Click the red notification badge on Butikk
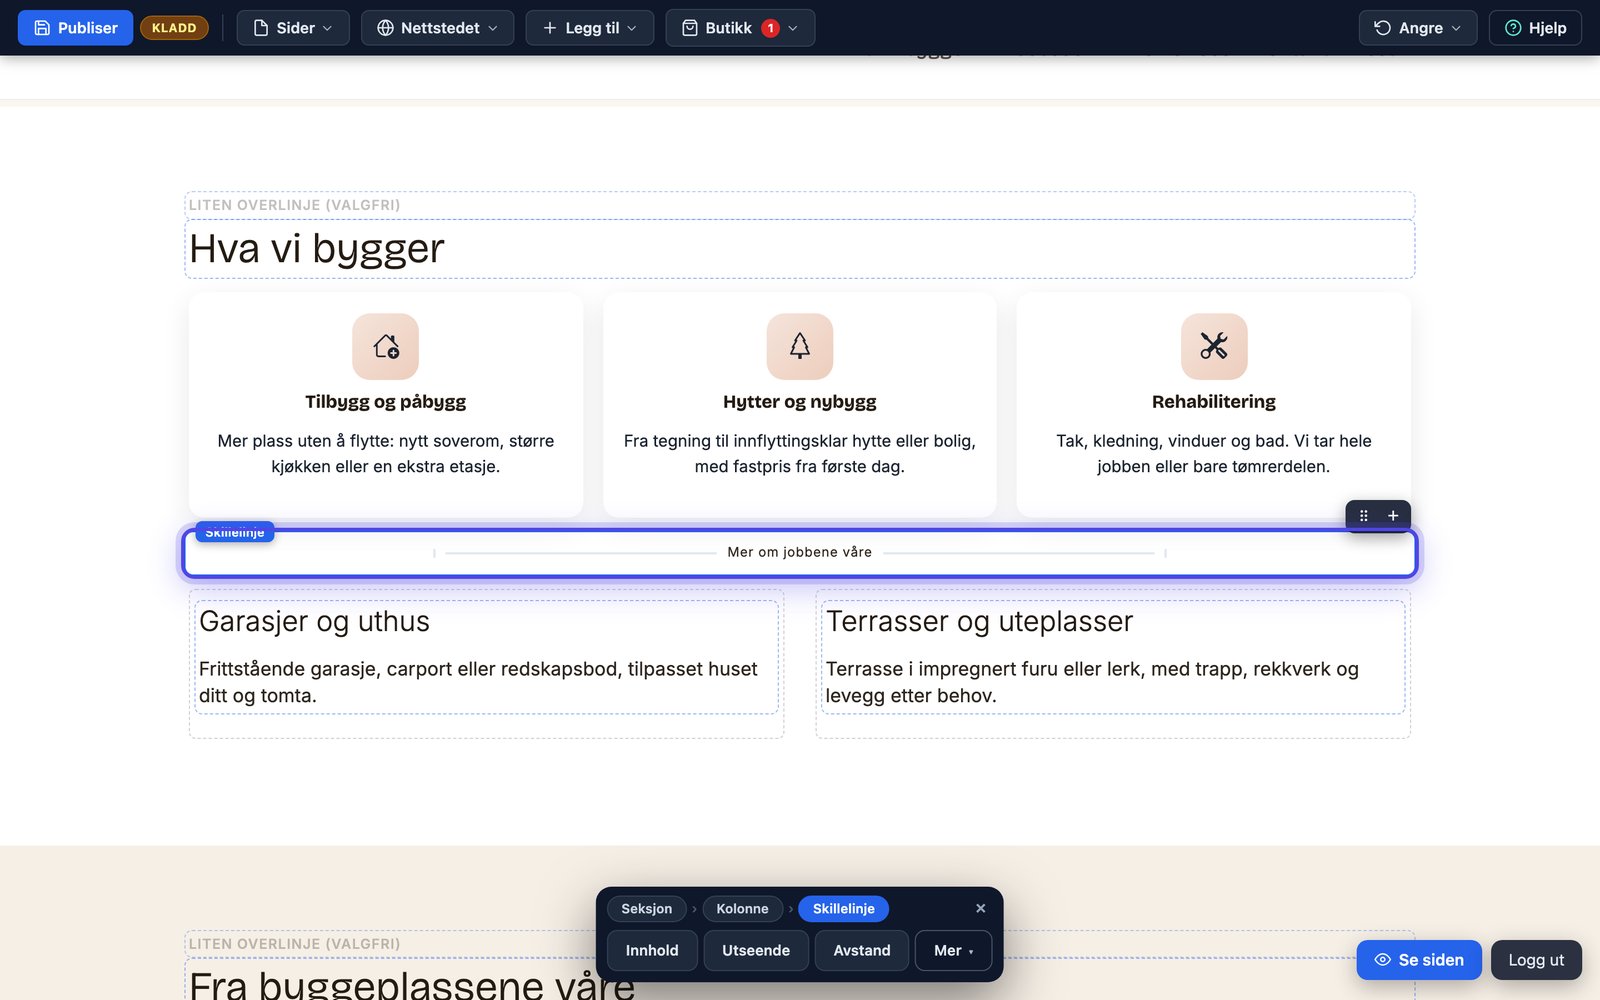1600x1000 pixels. [770, 28]
